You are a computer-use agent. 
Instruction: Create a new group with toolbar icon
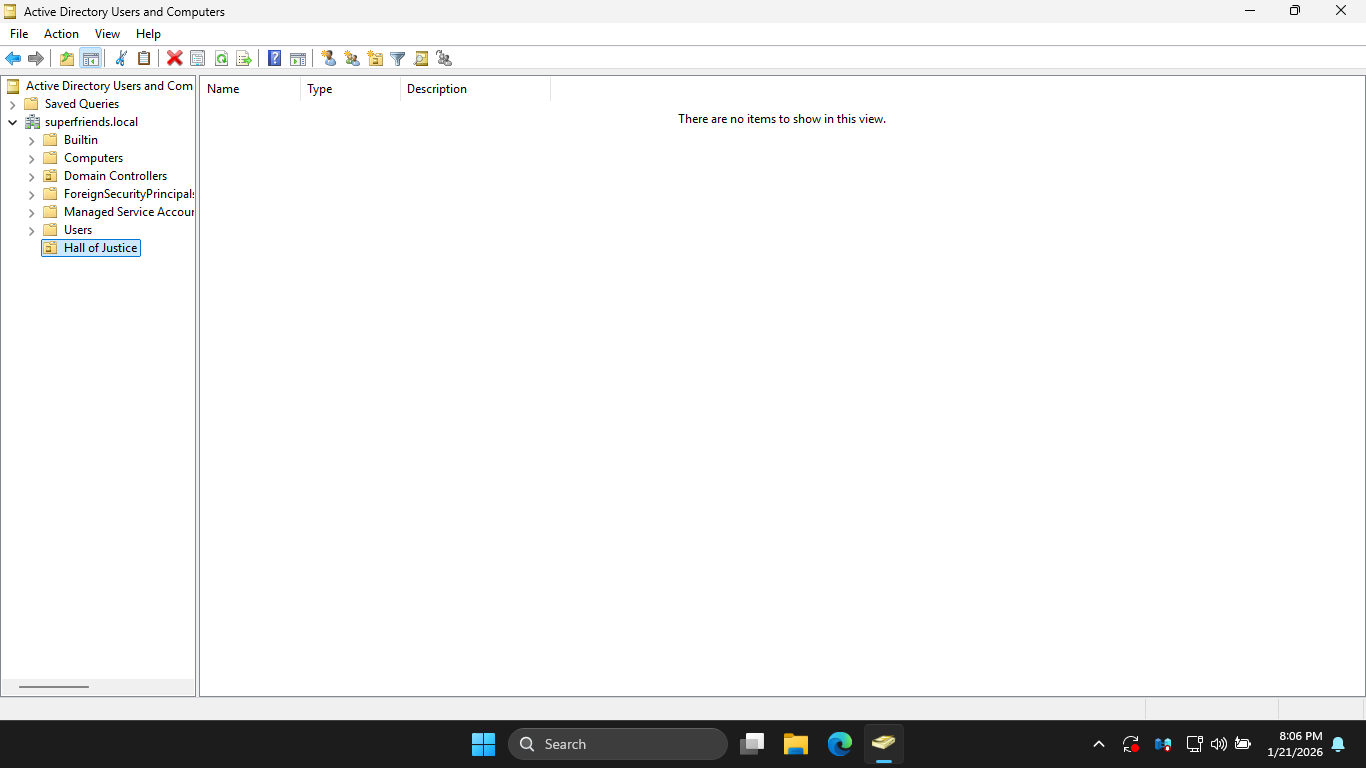pyautogui.click(x=351, y=59)
